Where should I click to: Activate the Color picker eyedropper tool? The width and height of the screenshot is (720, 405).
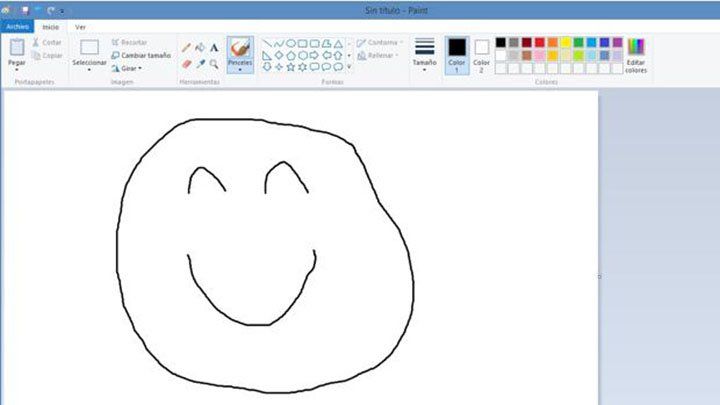click(x=200, y=63)
